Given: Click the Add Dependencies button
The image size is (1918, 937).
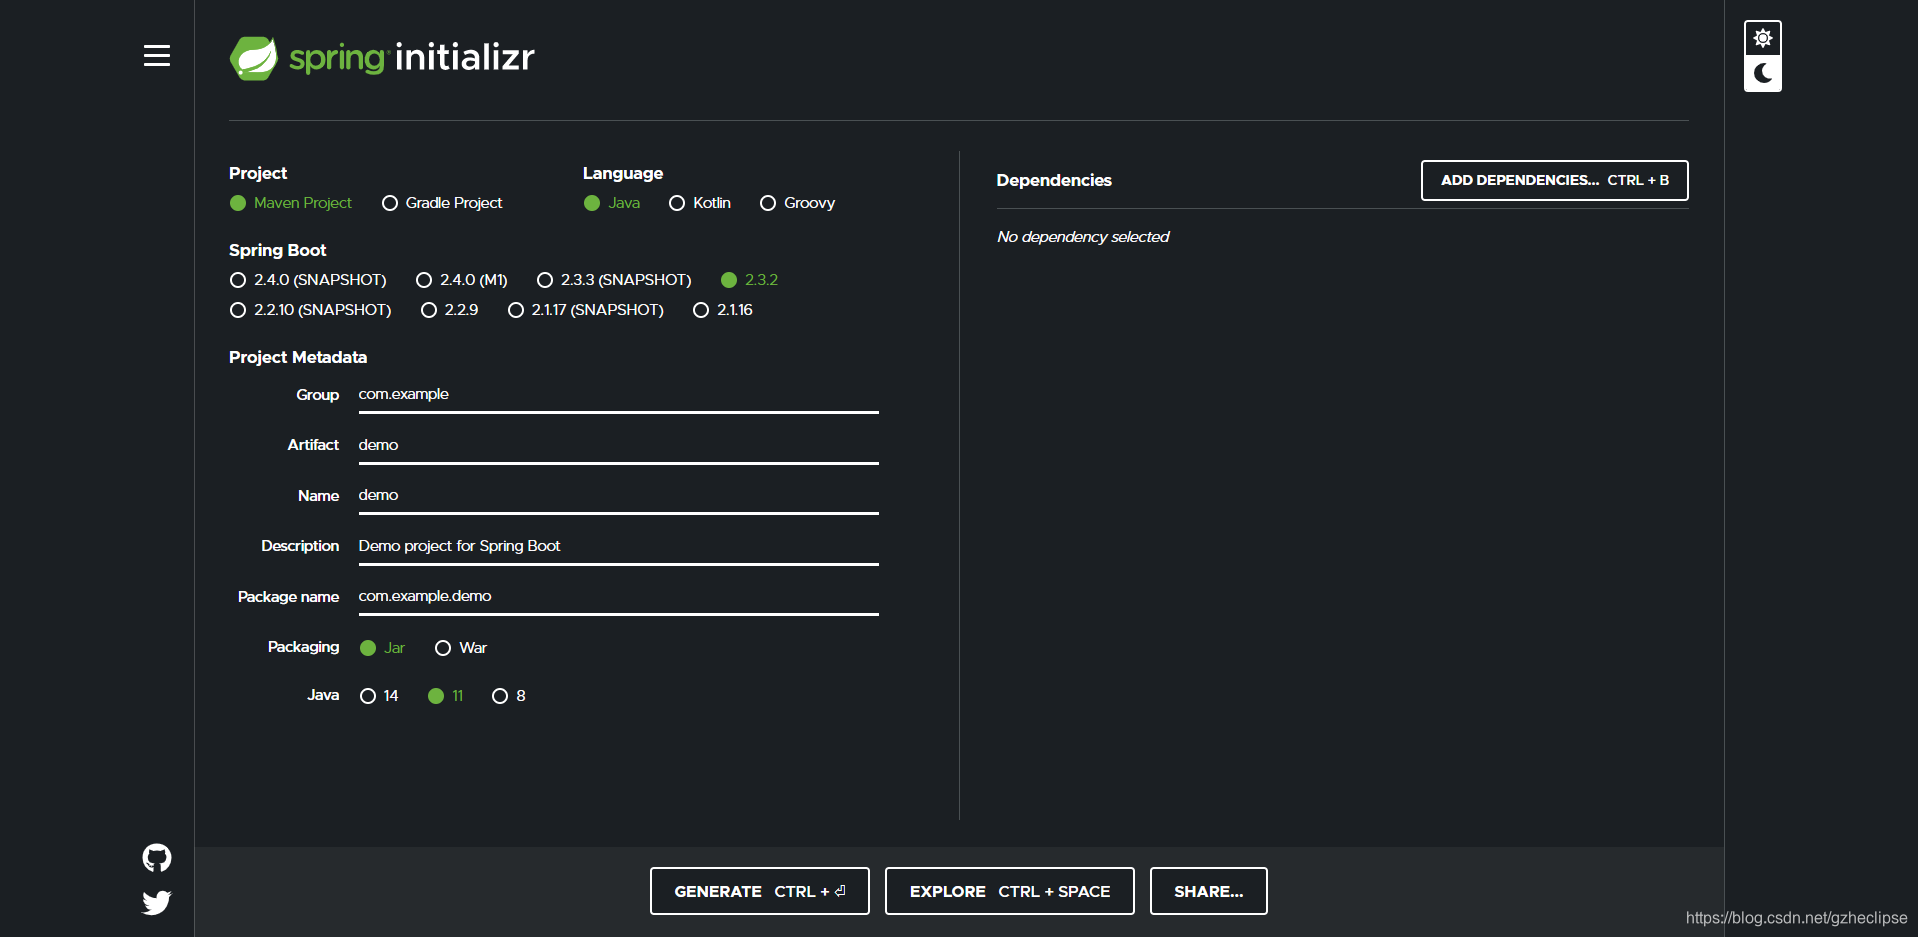Looking at the screenshot, I should tap(1554, 181).
